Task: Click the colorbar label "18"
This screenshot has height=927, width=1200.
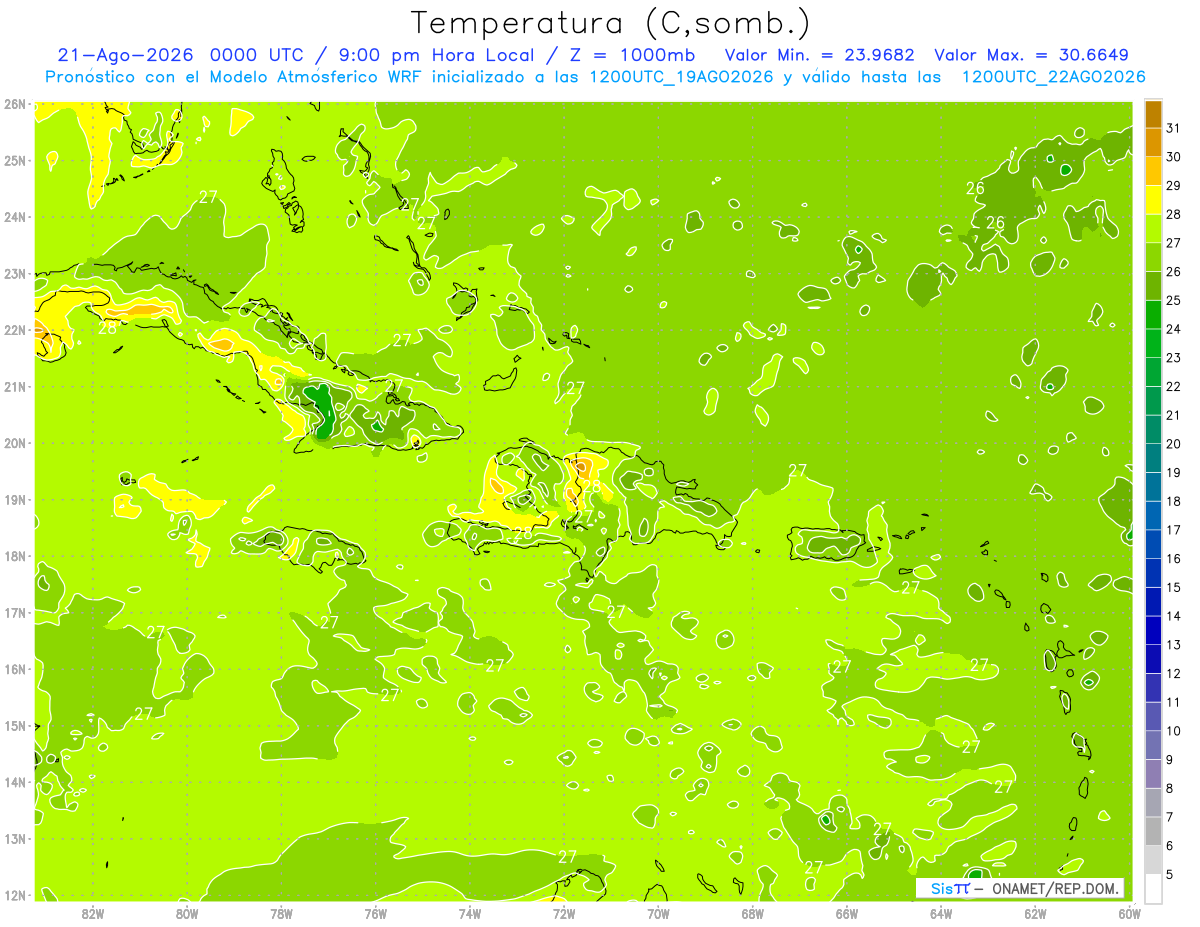Action: pyautogui.click(x=1173, y=501)
